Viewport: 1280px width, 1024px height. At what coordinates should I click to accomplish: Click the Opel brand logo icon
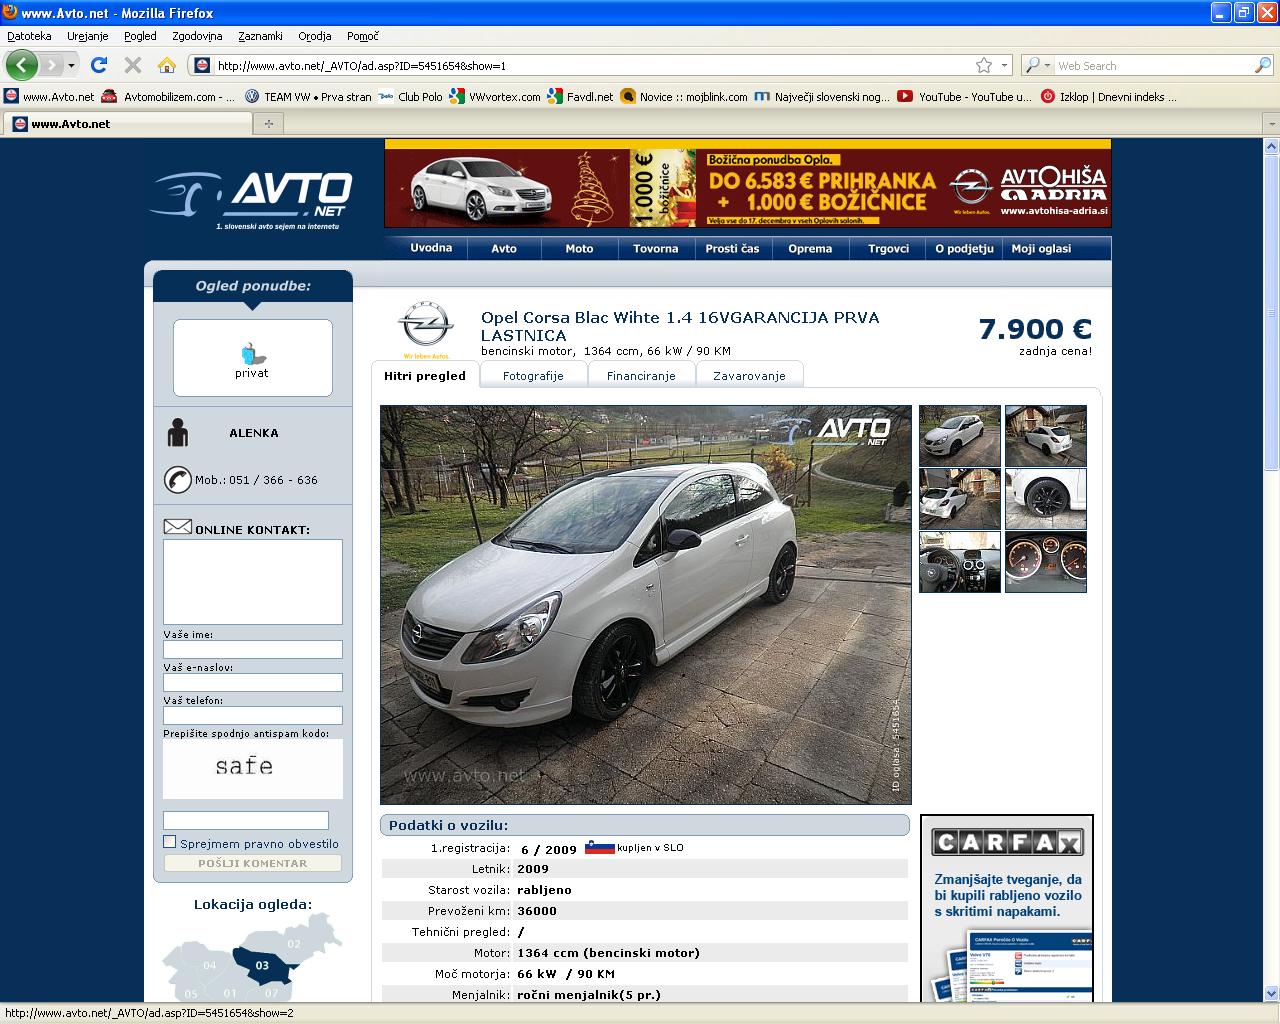[x=426, y=329]
